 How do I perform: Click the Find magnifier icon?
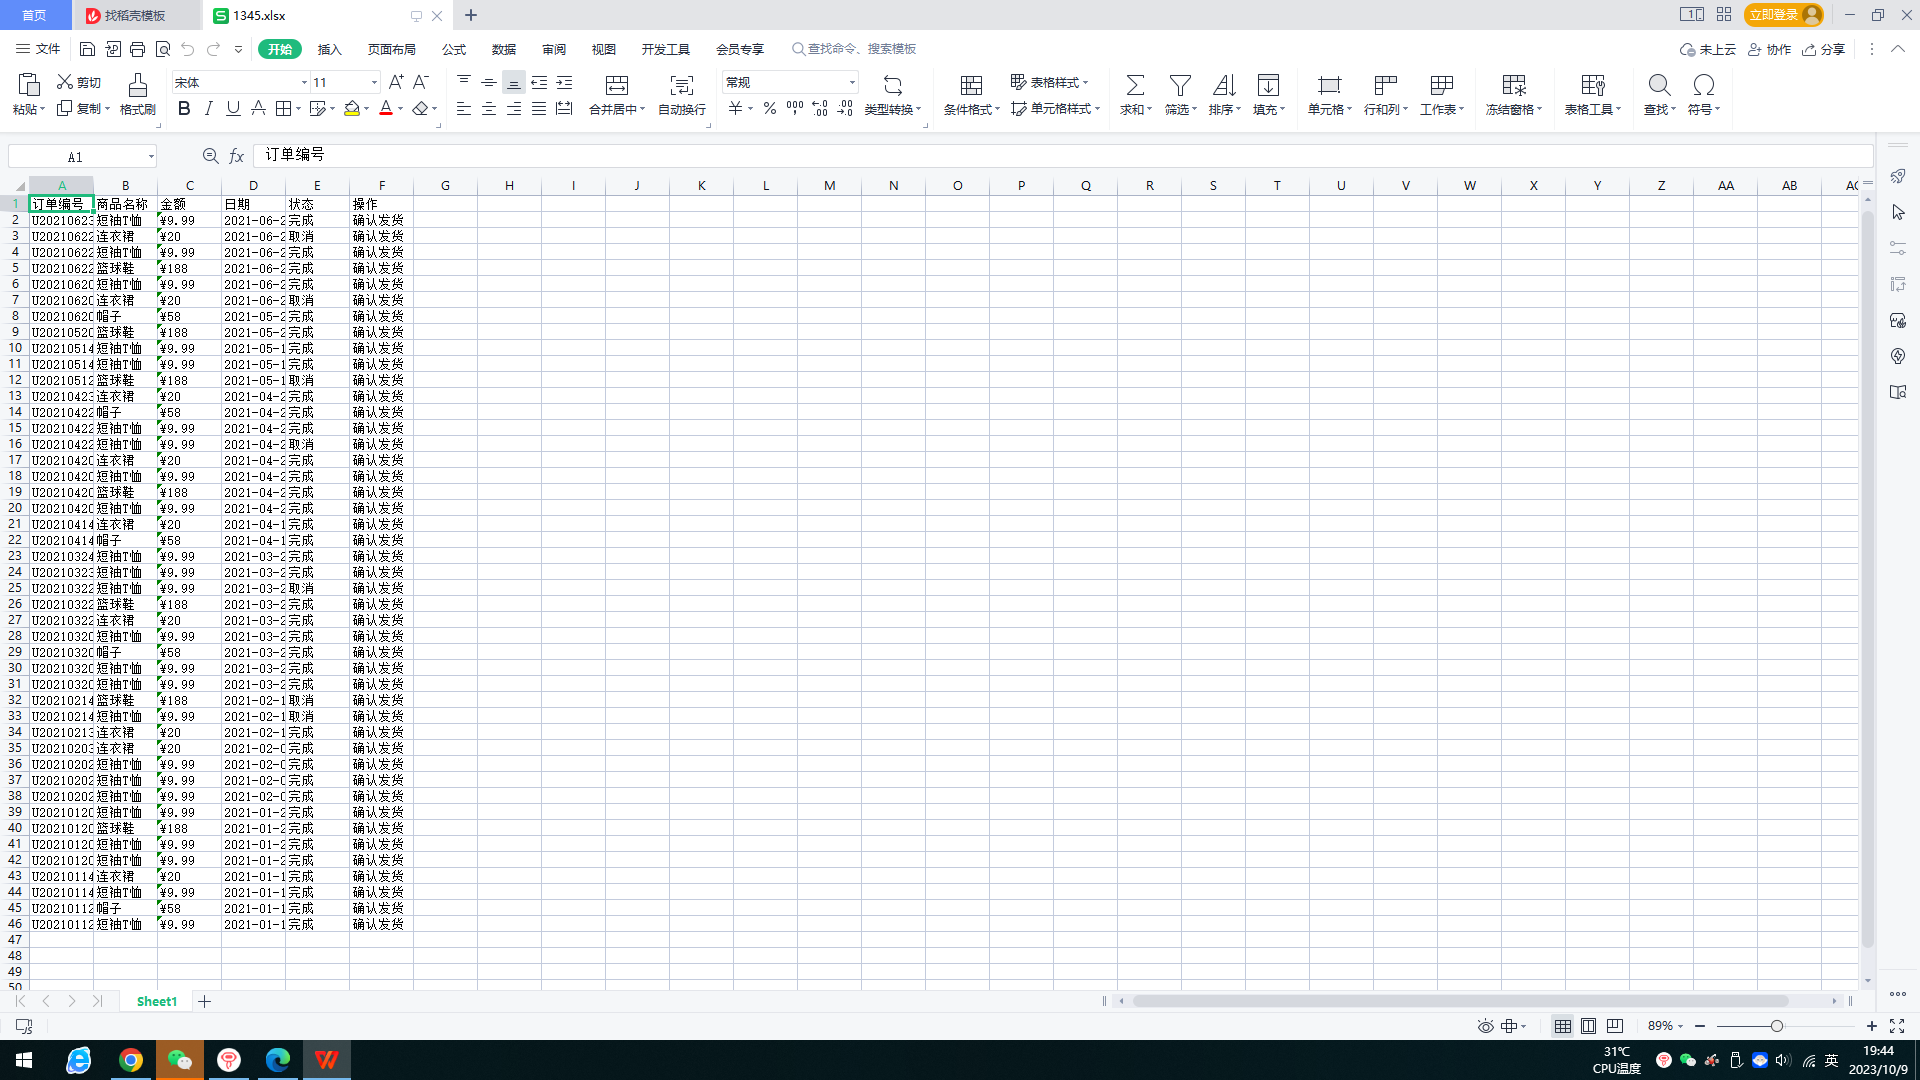1659,86
